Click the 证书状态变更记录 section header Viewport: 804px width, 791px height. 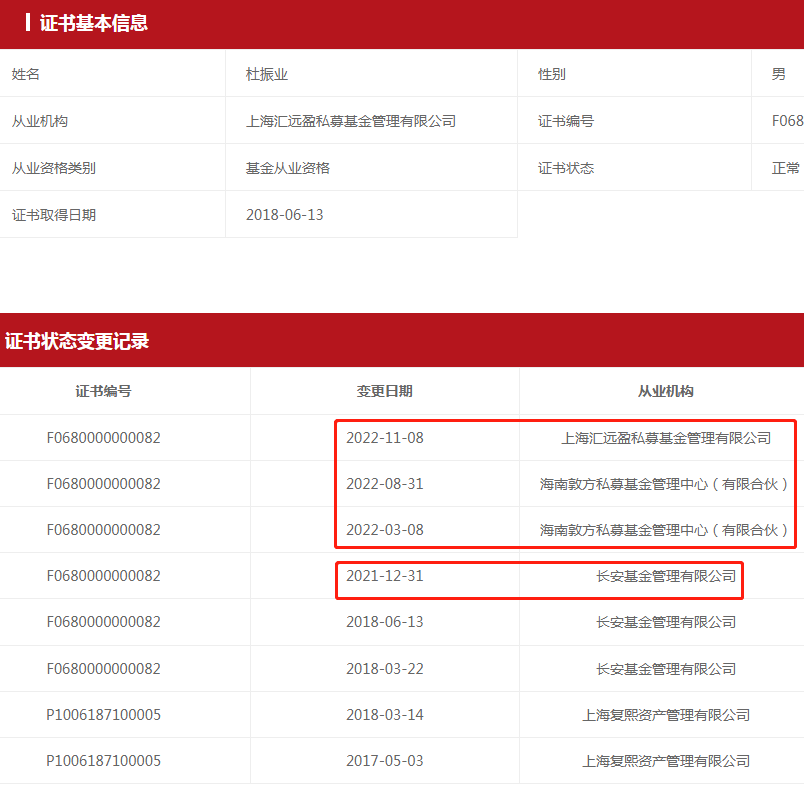pyautogui.click(x=77, y=341)
